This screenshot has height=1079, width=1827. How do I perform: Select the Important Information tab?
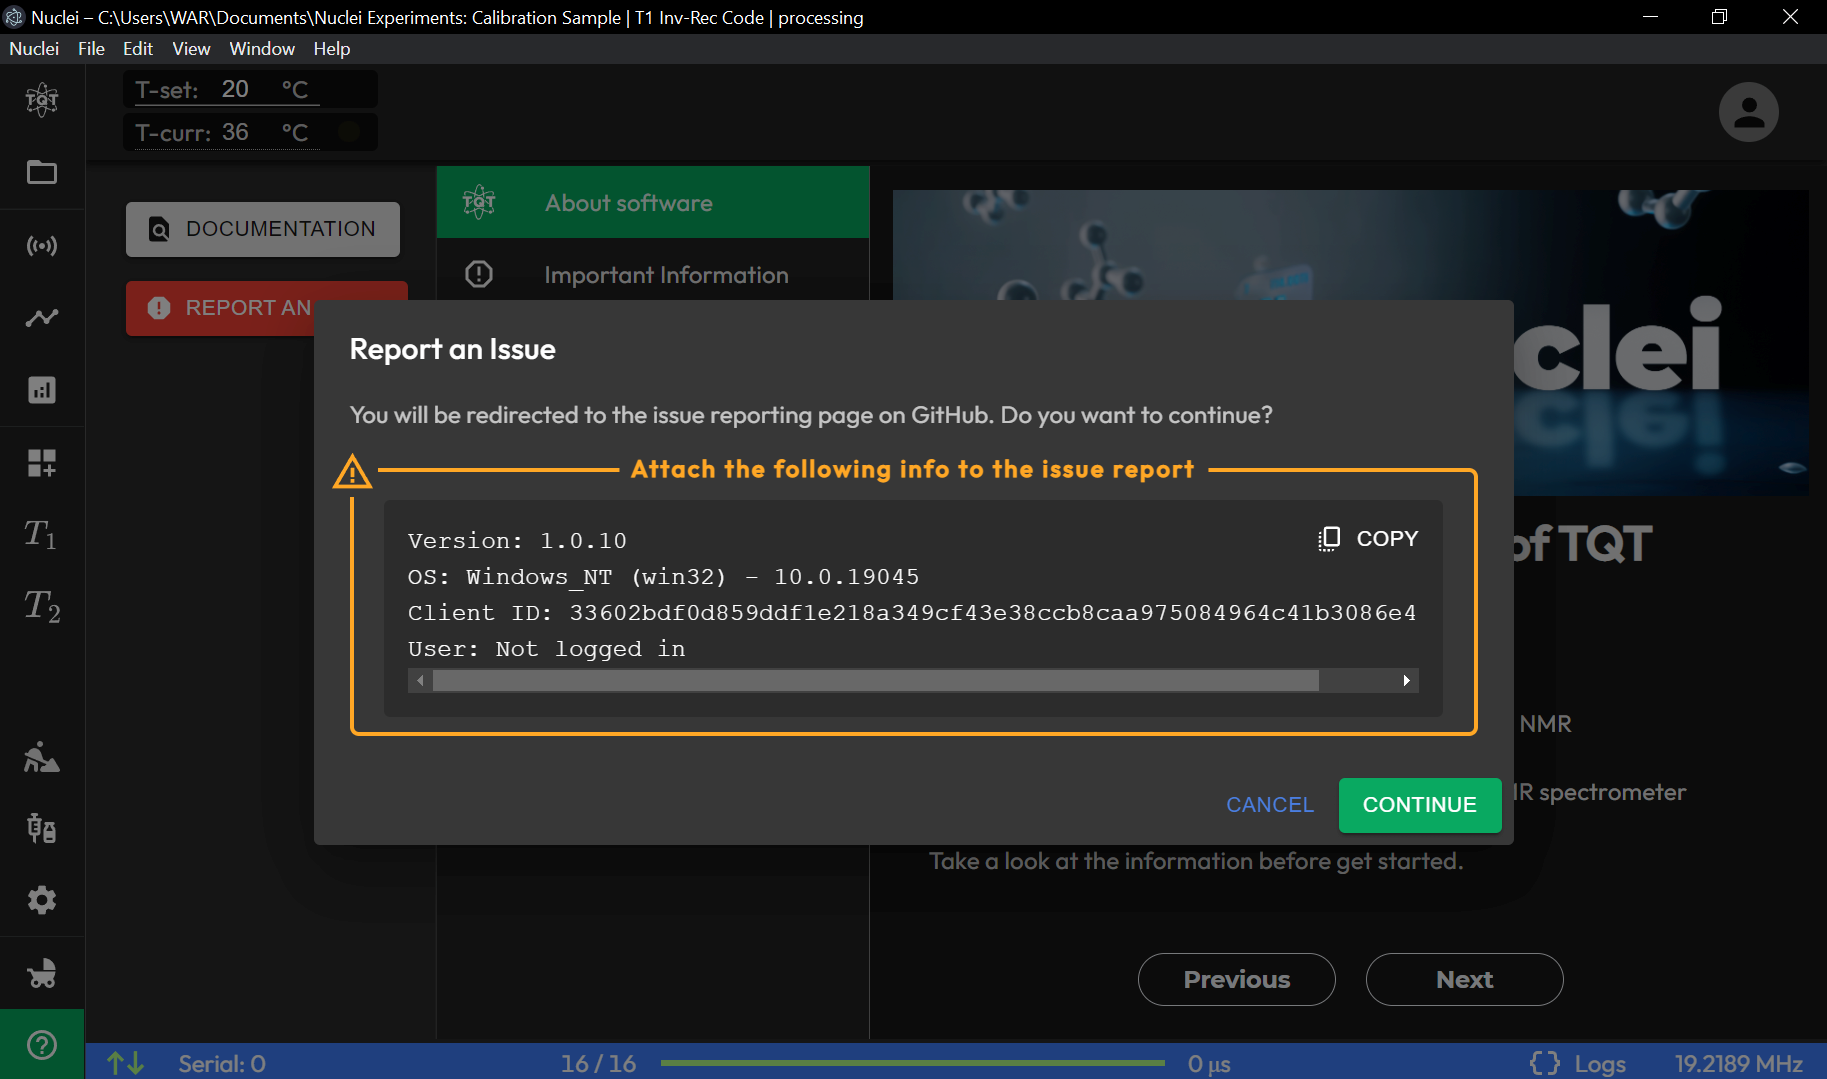tap(653, 274)
